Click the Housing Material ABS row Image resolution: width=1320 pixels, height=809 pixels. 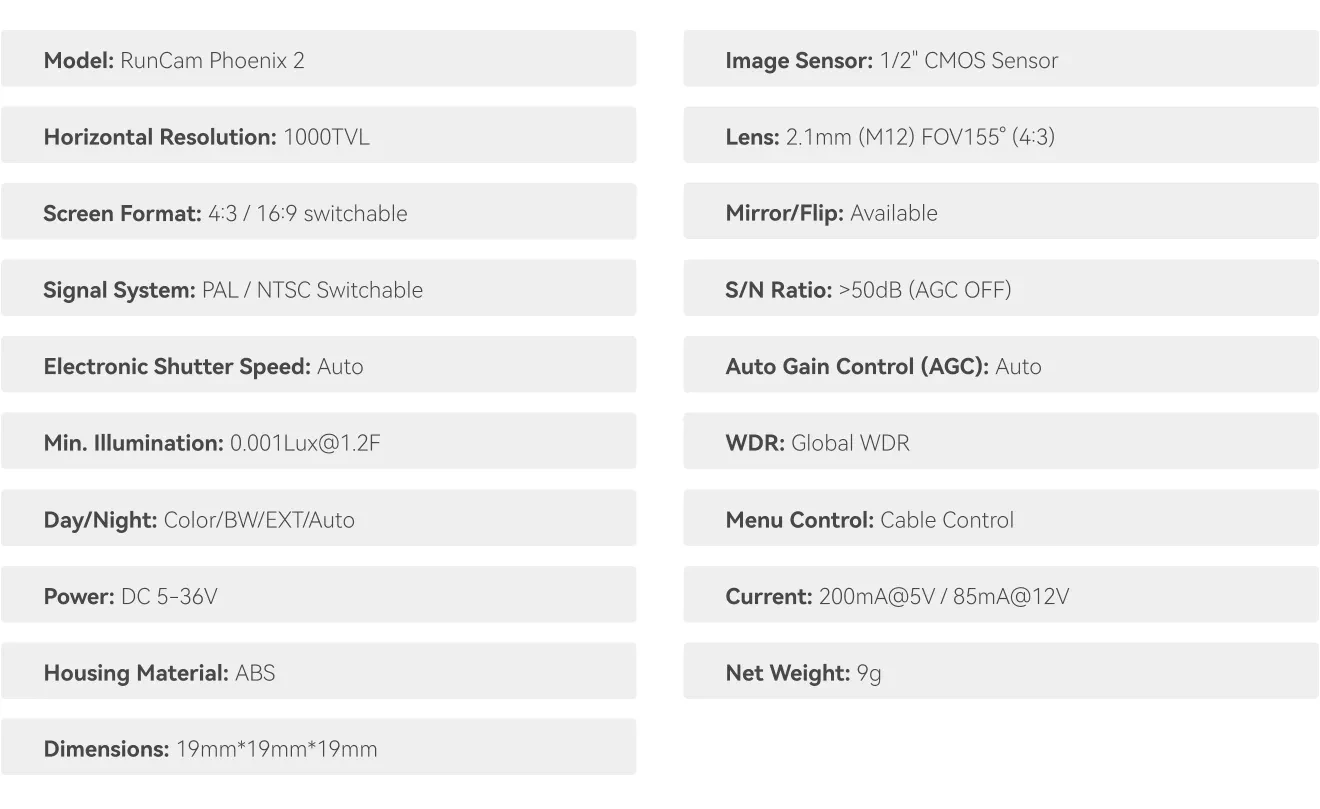(x=318, y=673)
